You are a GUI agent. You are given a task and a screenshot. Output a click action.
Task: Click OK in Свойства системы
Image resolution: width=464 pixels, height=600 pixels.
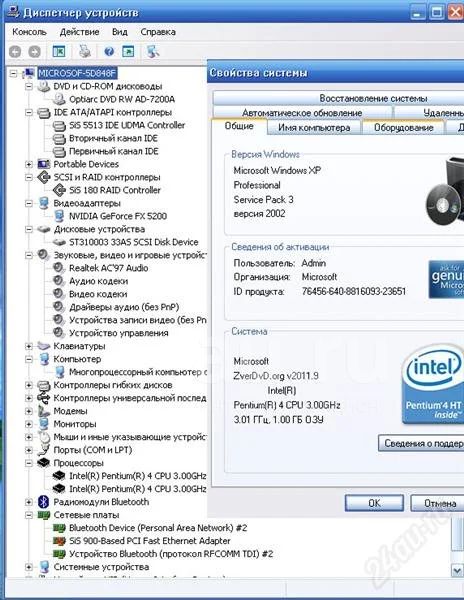click(x=374, y=503)
